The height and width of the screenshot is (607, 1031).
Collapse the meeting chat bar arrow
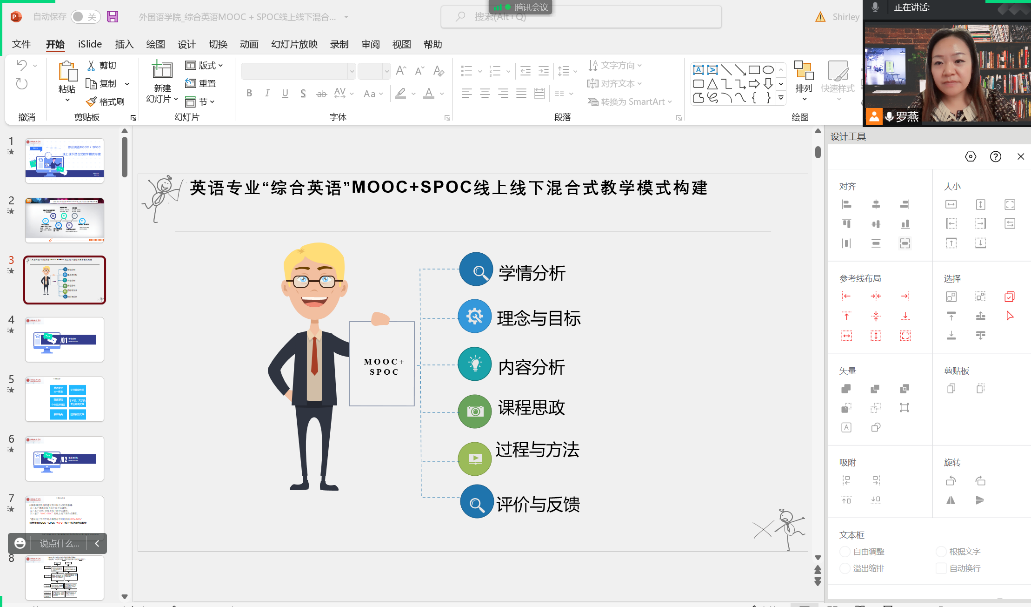[x=97, y=543]
